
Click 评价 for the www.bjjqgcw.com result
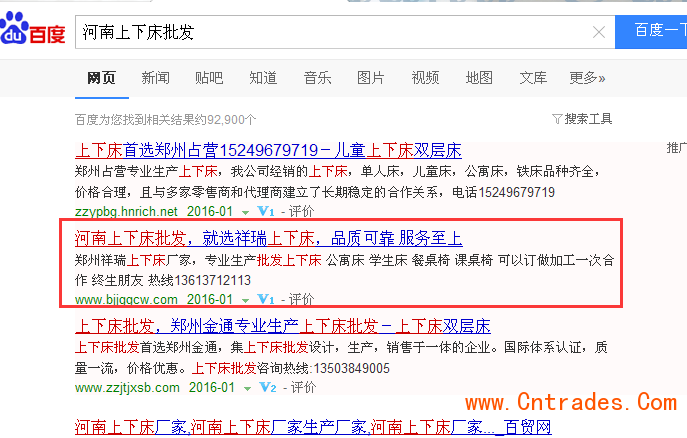(x=301, y=300)
